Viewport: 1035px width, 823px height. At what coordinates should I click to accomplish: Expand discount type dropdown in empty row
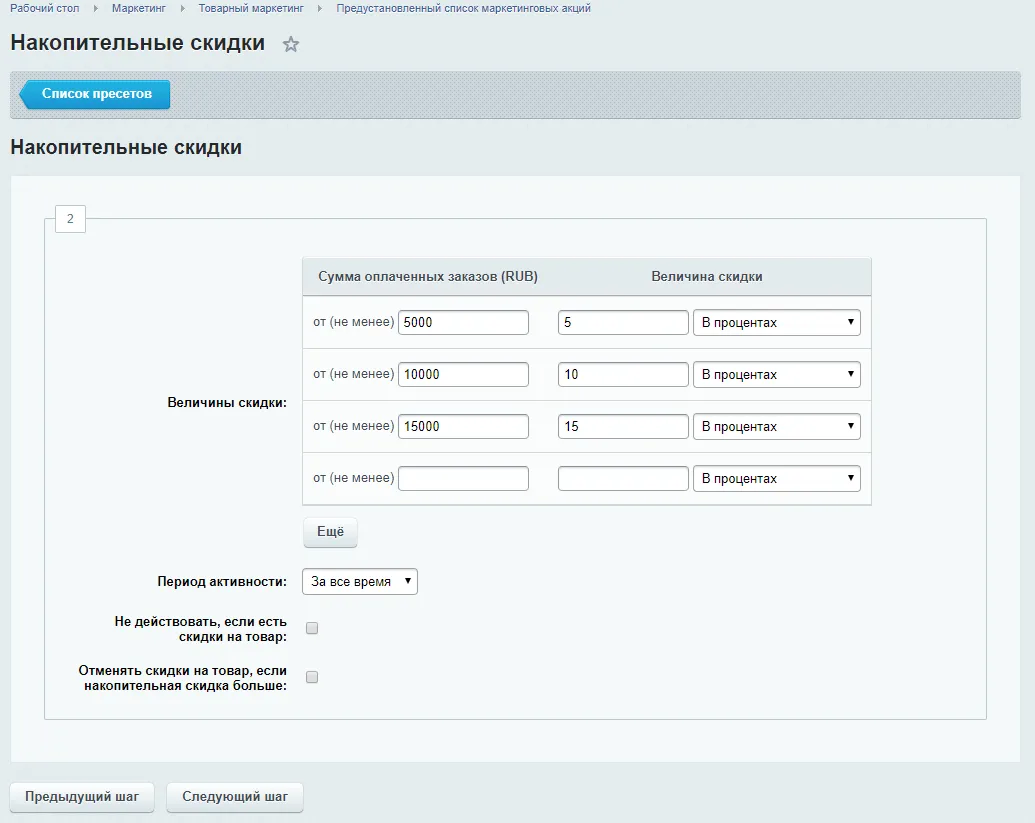tap(777, 479)
